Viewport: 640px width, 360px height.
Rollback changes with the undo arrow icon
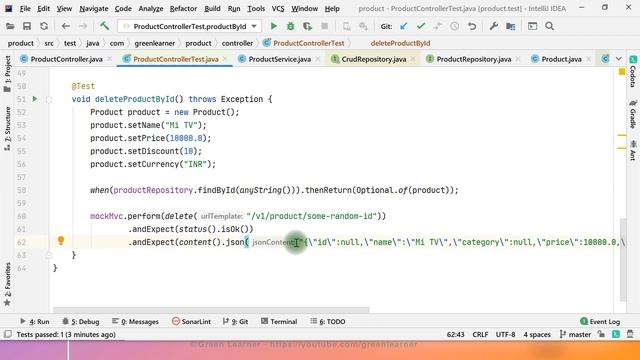coord(472,27)
